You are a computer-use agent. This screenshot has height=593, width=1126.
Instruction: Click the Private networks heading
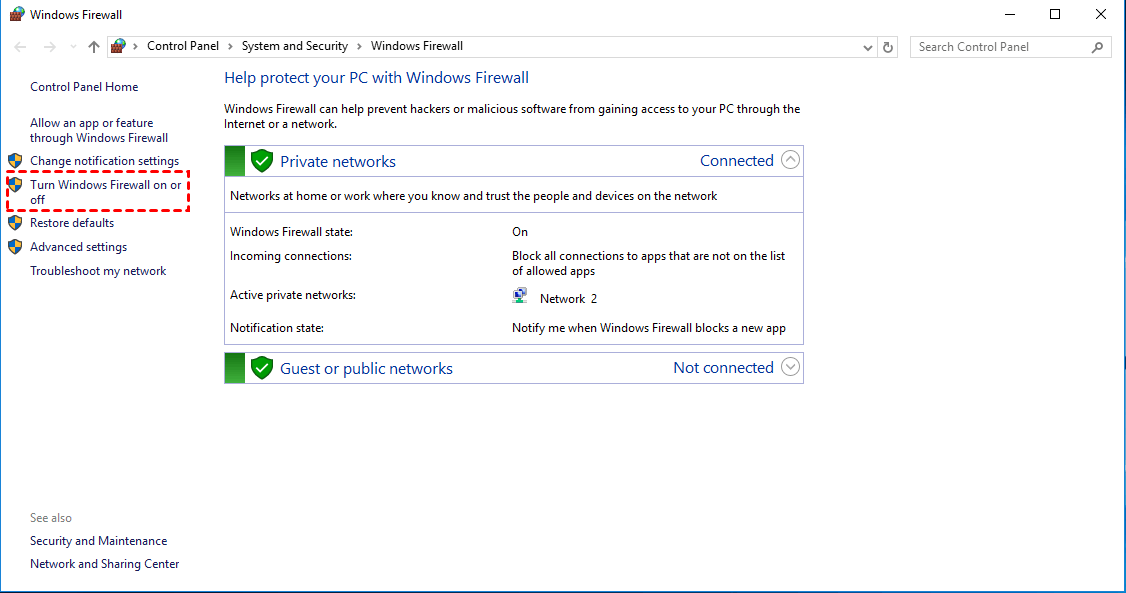point(338,162)
